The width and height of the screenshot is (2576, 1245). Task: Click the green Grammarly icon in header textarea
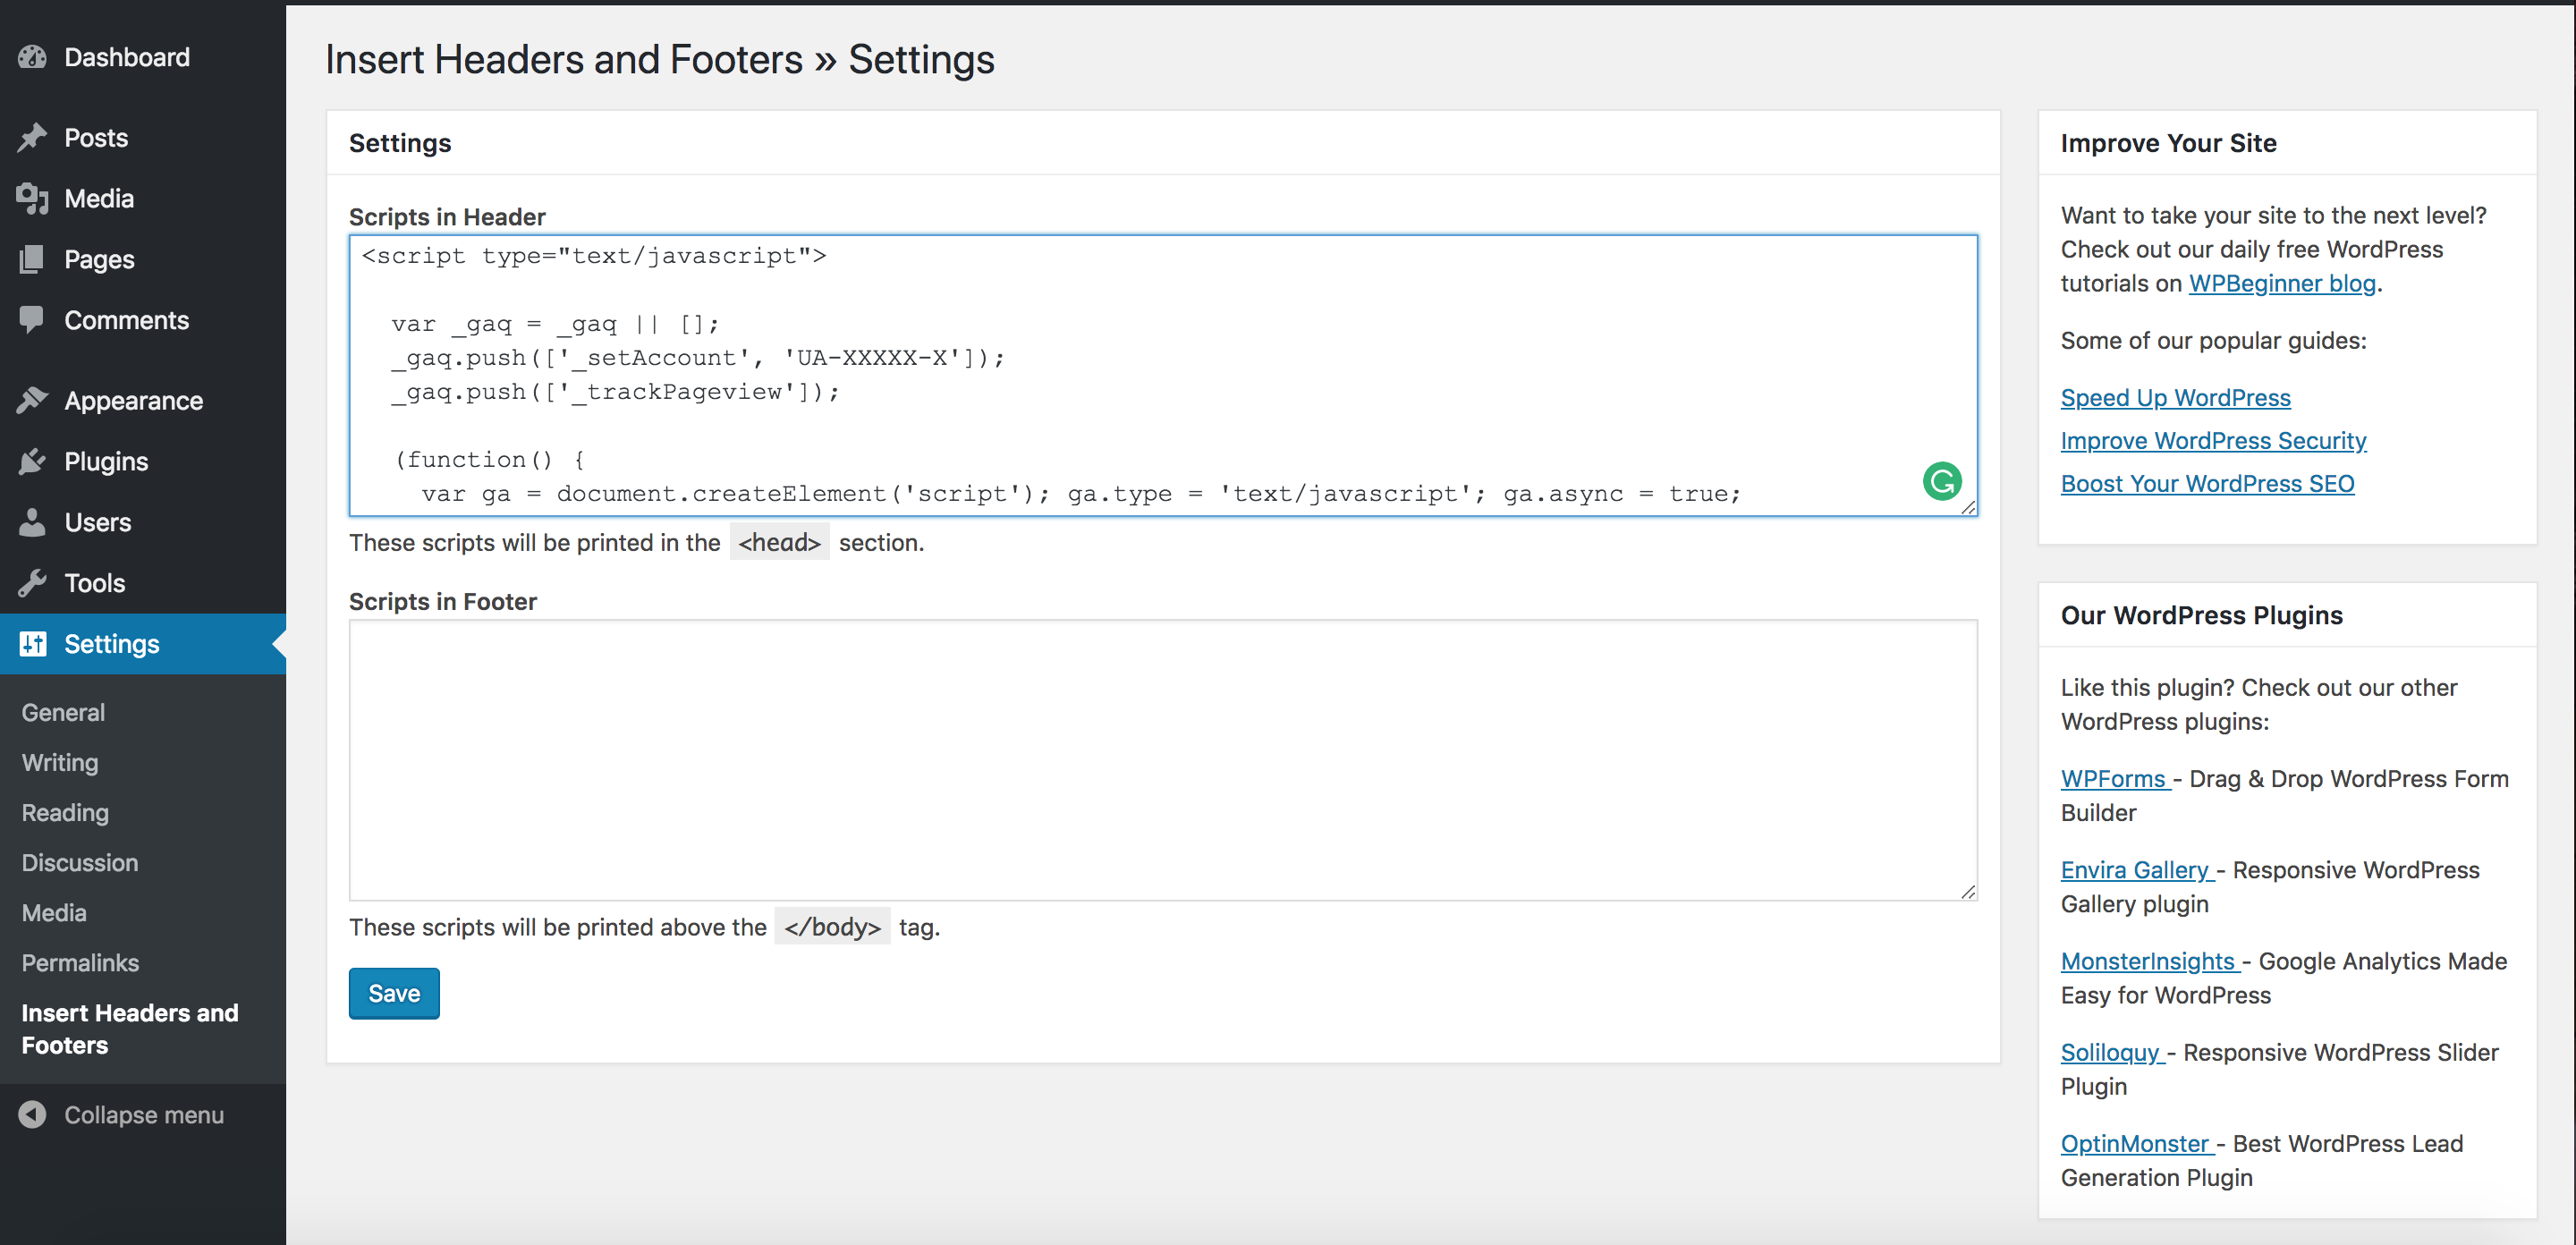[x=1941, y=482]
